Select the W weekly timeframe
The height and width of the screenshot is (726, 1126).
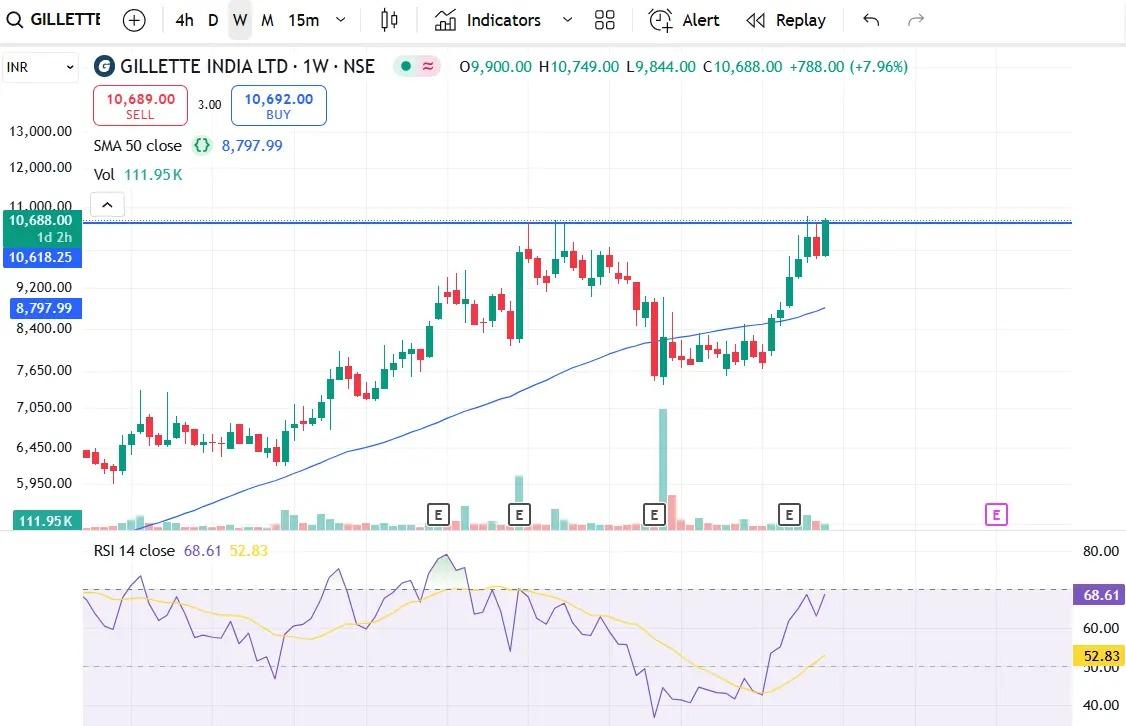(x=240, y=20)
